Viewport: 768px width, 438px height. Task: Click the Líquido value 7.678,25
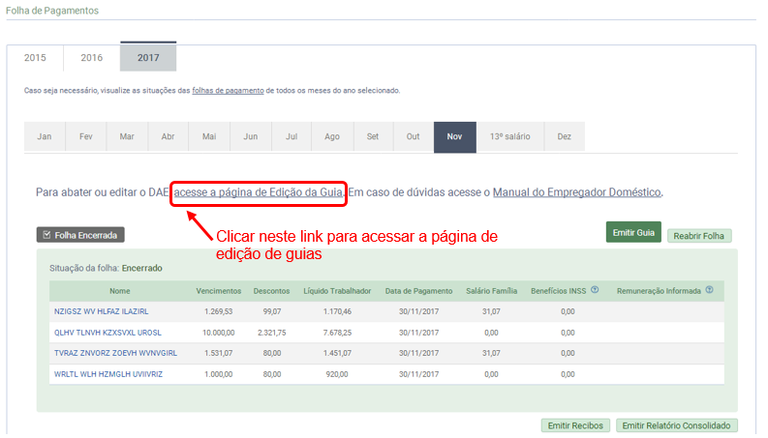[337, 333]
